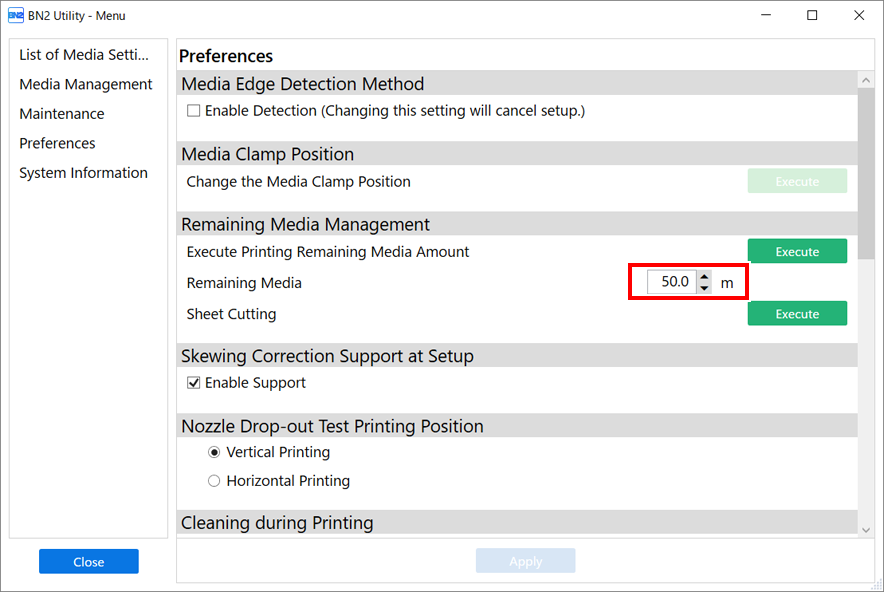Click Execute for Change the Media Clamp Position
This screenshot has width=884, height=592.
(797, 181)
